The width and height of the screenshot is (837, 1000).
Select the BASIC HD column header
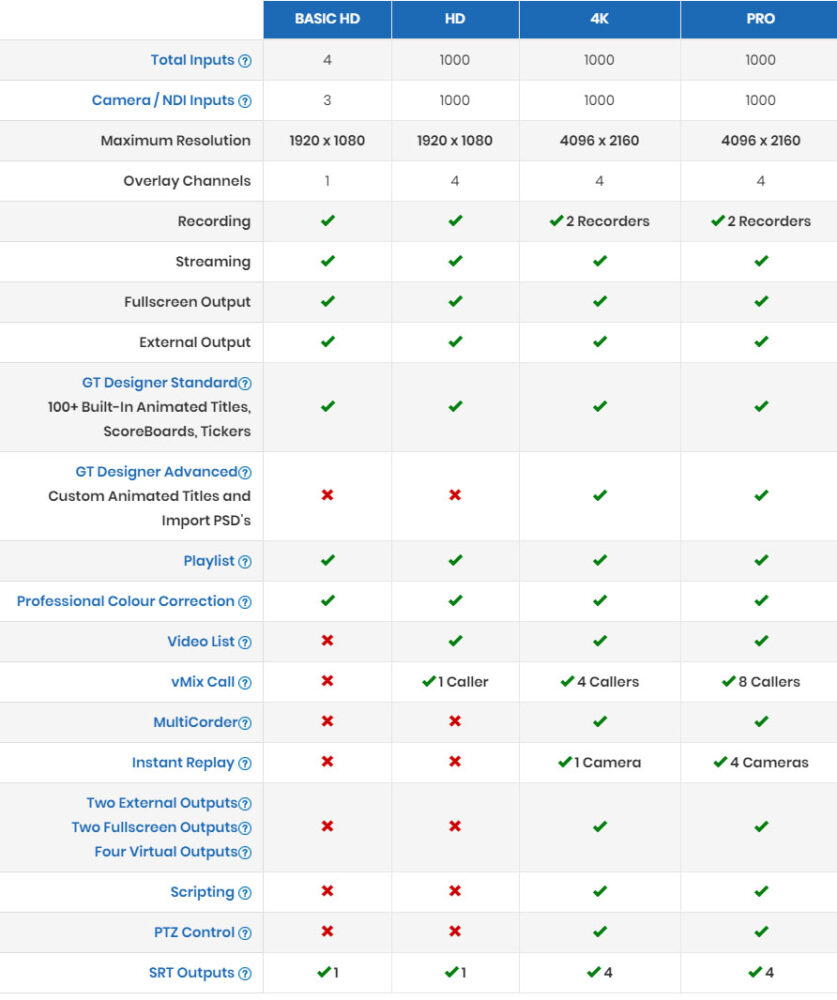[327, 19]
